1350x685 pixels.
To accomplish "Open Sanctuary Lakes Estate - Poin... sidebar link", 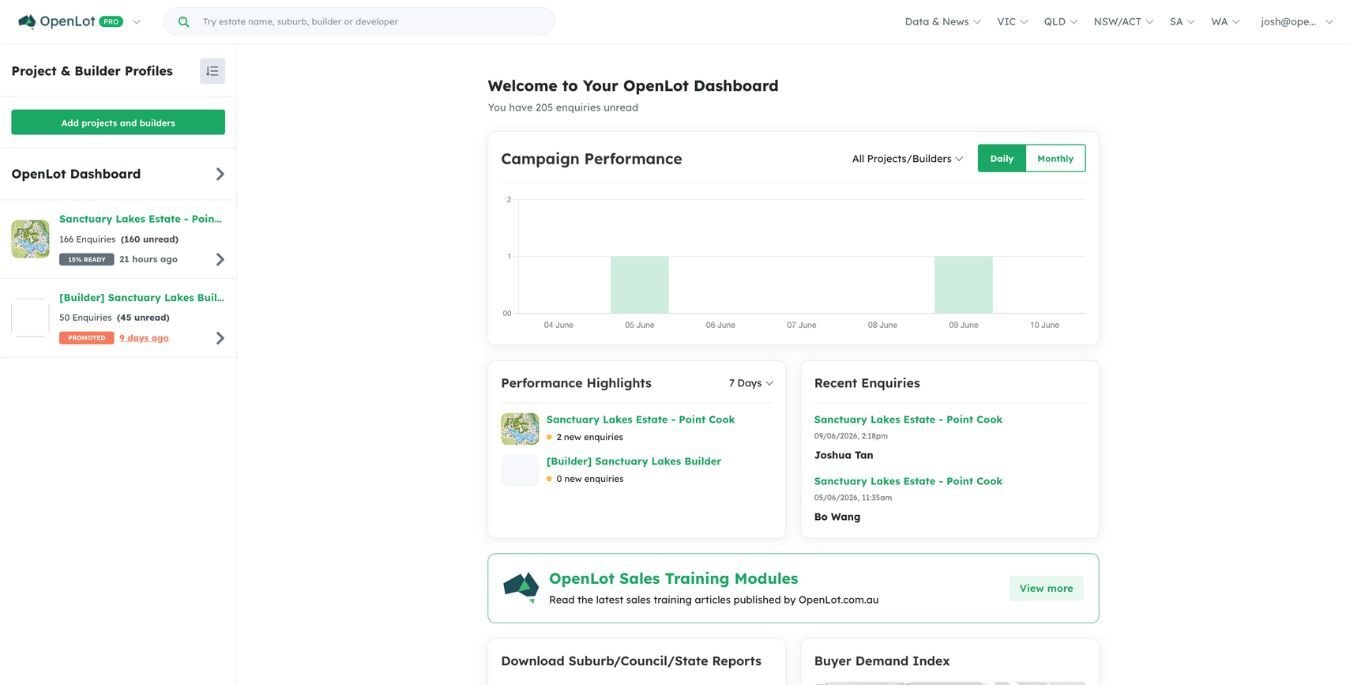I will [141, 219].
